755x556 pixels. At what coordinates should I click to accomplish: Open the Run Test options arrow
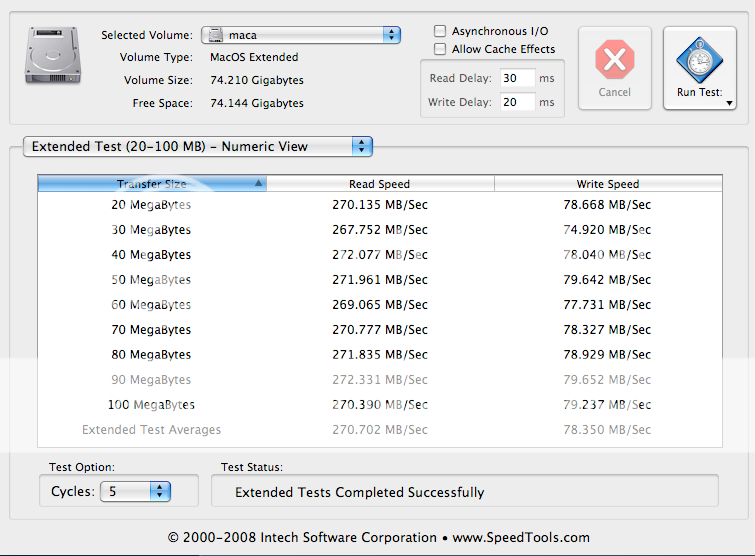pyautogui.click(x=729, y=103)
